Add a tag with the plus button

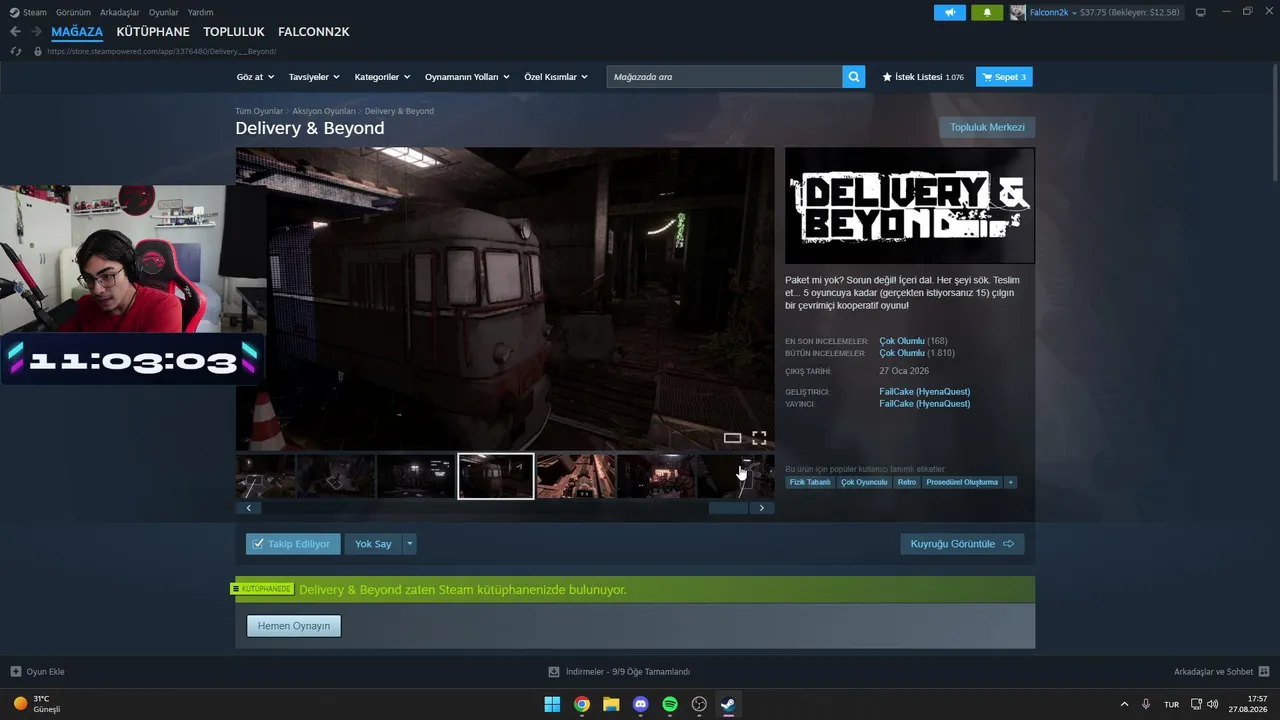1010,482
